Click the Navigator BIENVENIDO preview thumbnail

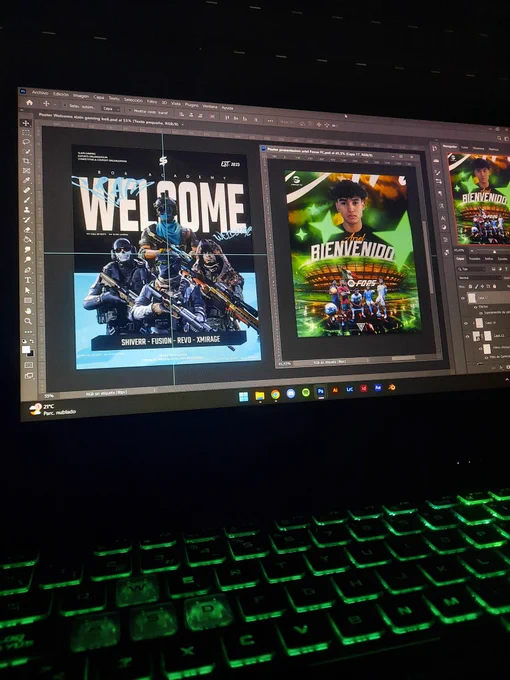(479, 199)
